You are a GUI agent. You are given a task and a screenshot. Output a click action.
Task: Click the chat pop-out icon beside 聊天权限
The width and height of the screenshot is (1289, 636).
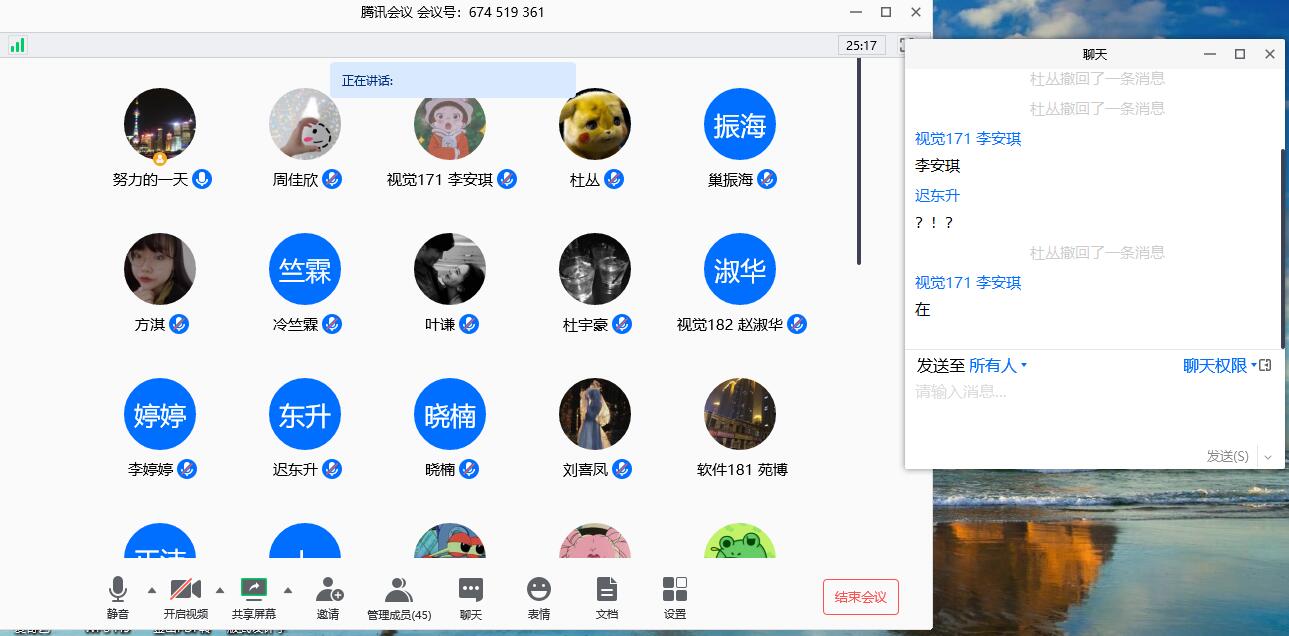1265,366
